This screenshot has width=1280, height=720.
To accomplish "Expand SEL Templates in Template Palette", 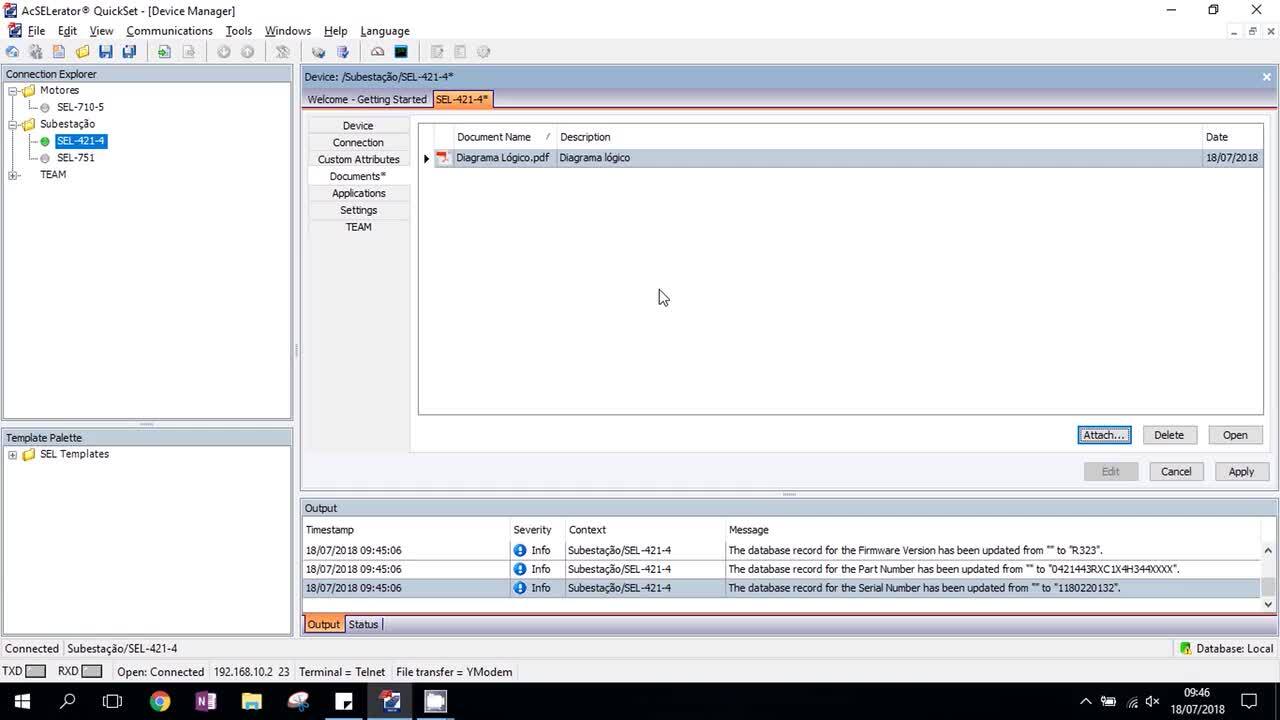I will pos(13,455).
